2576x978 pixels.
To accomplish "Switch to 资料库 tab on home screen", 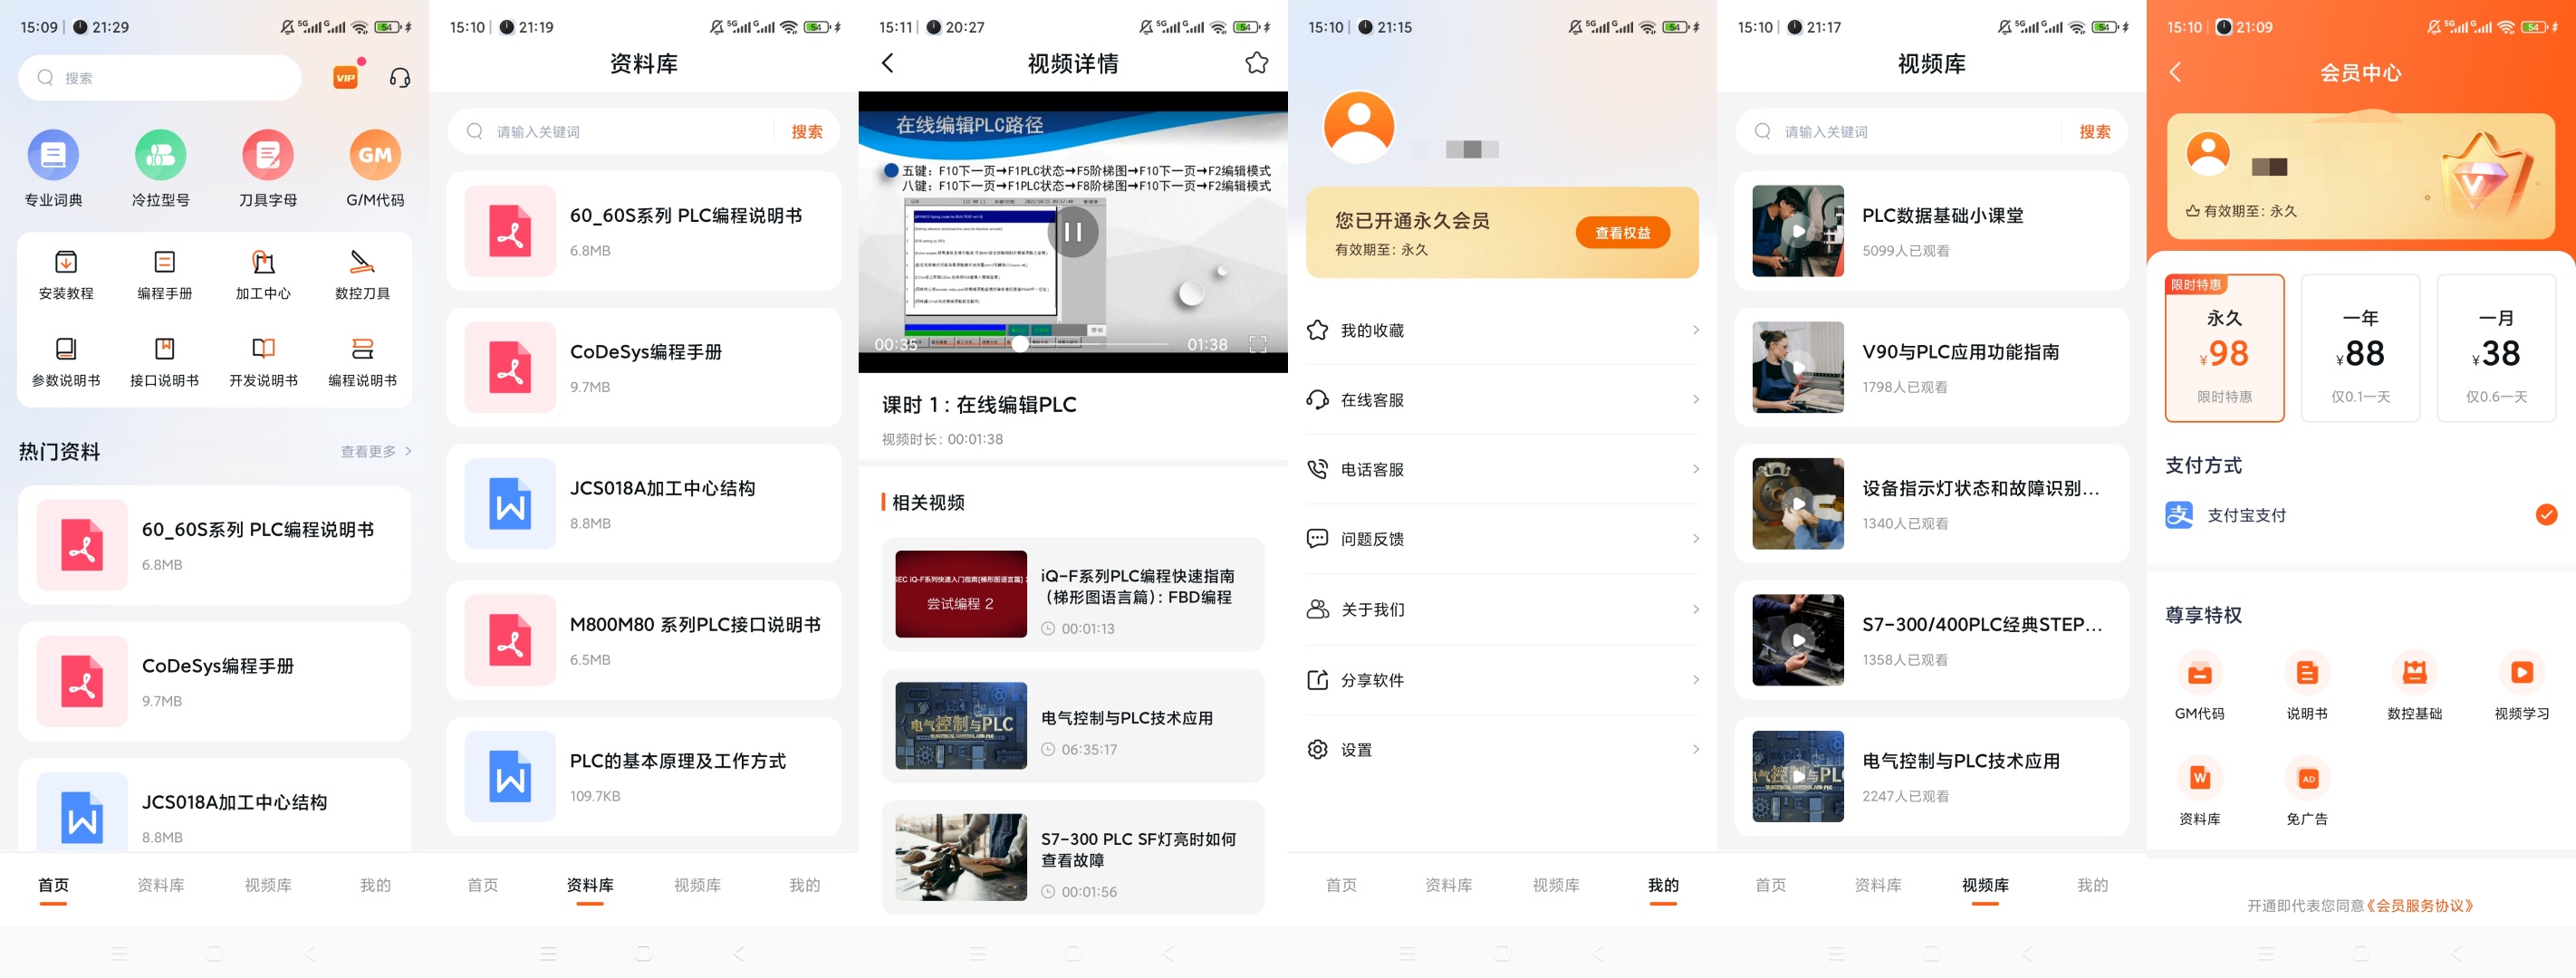I will (x=160, y=886).
